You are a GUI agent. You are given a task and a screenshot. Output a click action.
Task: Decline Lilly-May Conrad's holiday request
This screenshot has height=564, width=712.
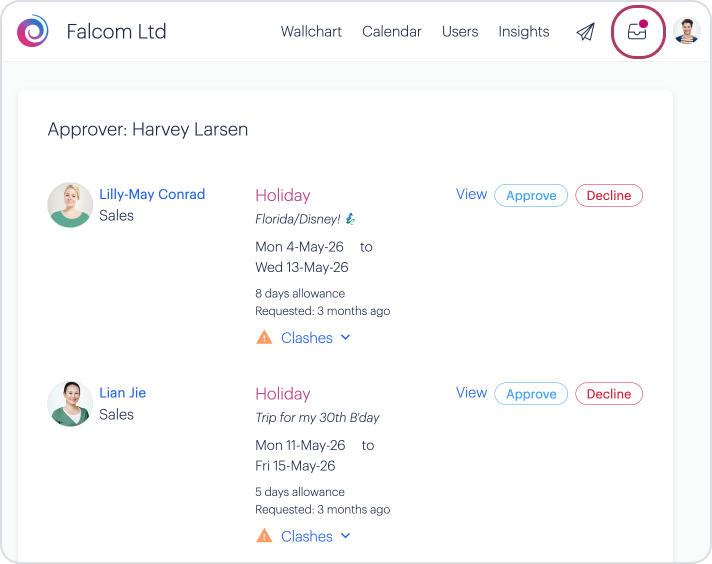608,196
